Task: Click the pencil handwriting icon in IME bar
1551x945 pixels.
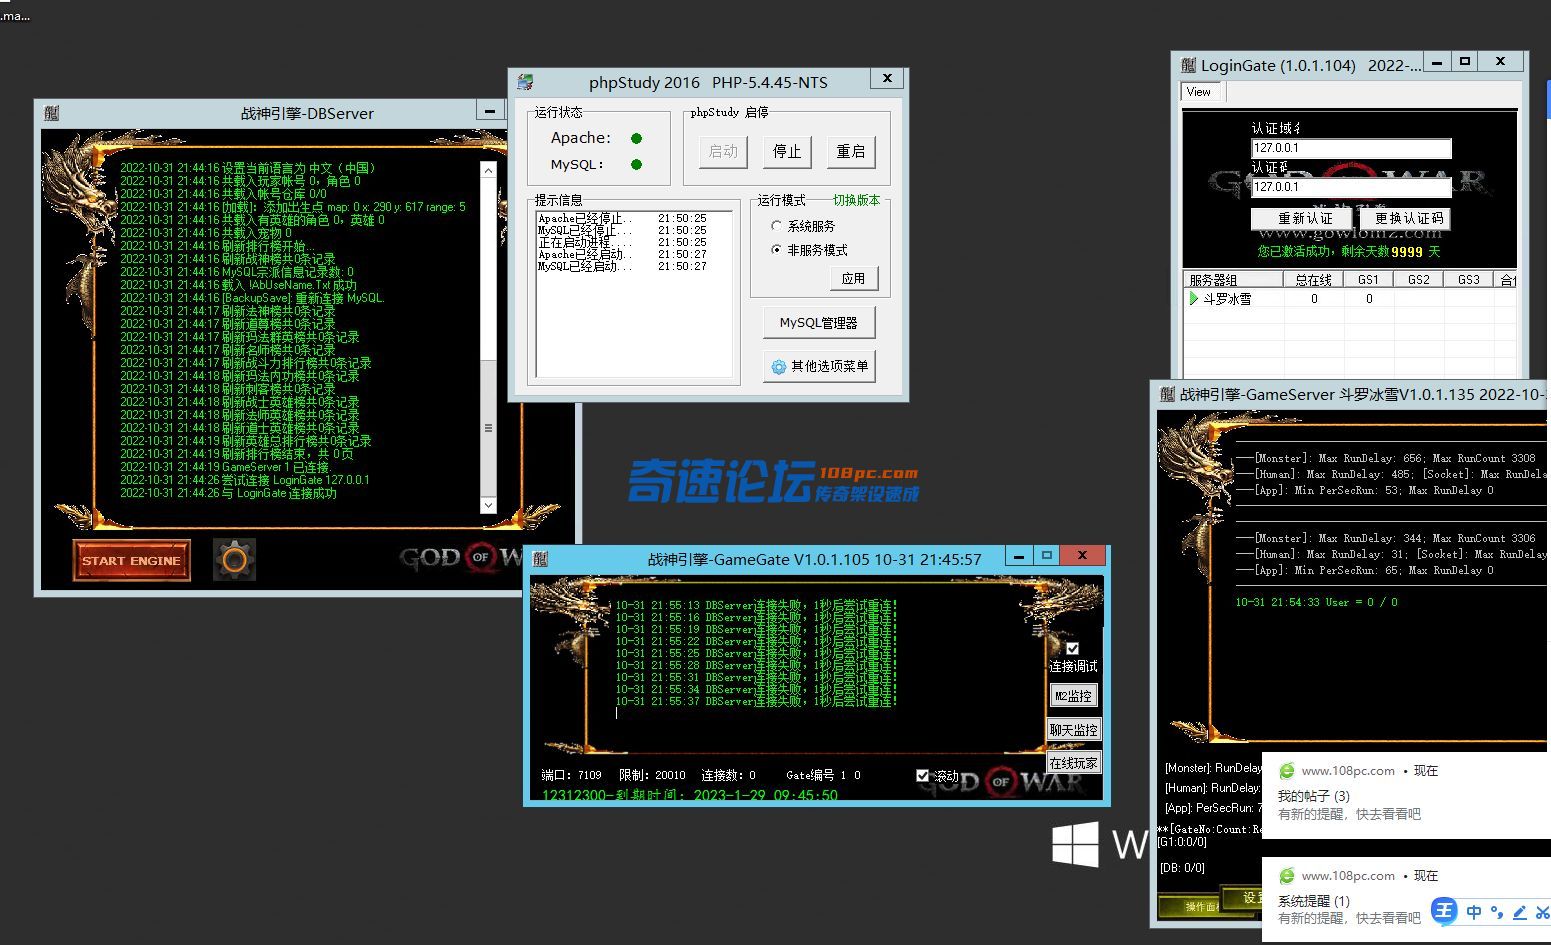Action: [1520, 912]
